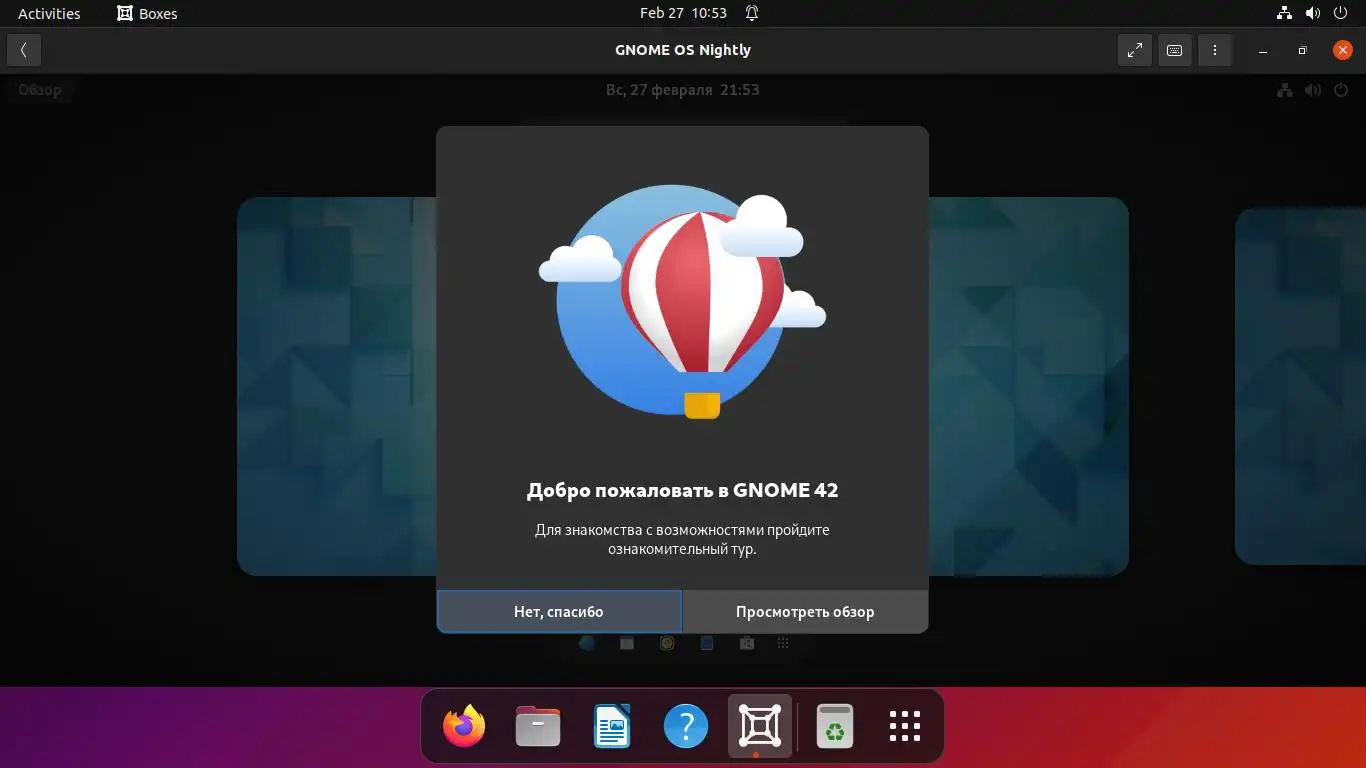Click guest VM volume icon

1313,90
